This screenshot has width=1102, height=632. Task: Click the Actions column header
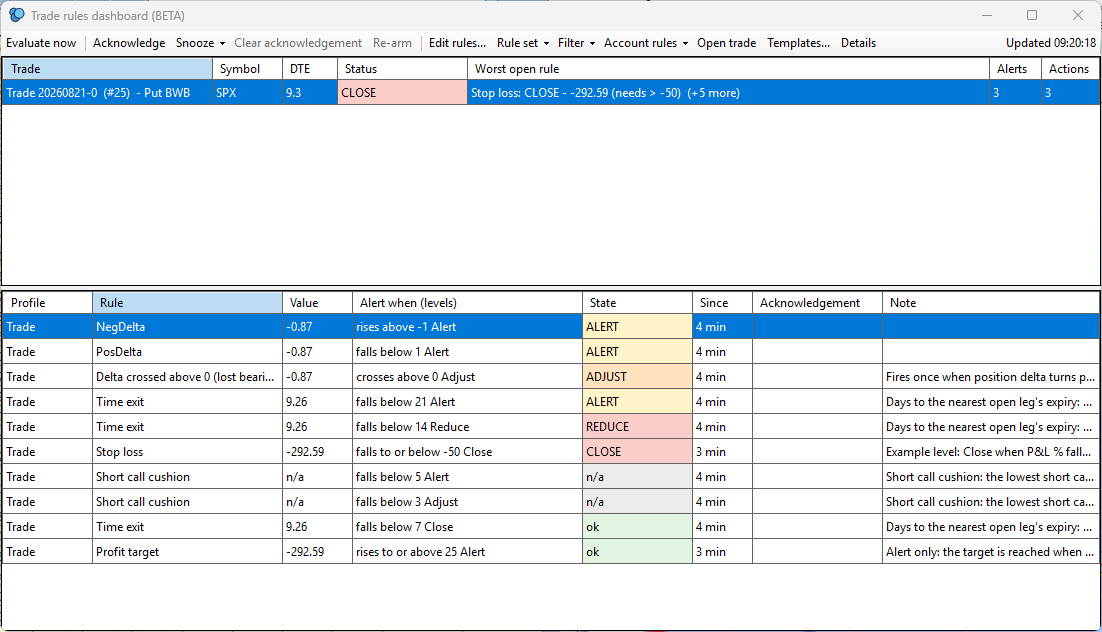click(x=1070, y=69)
